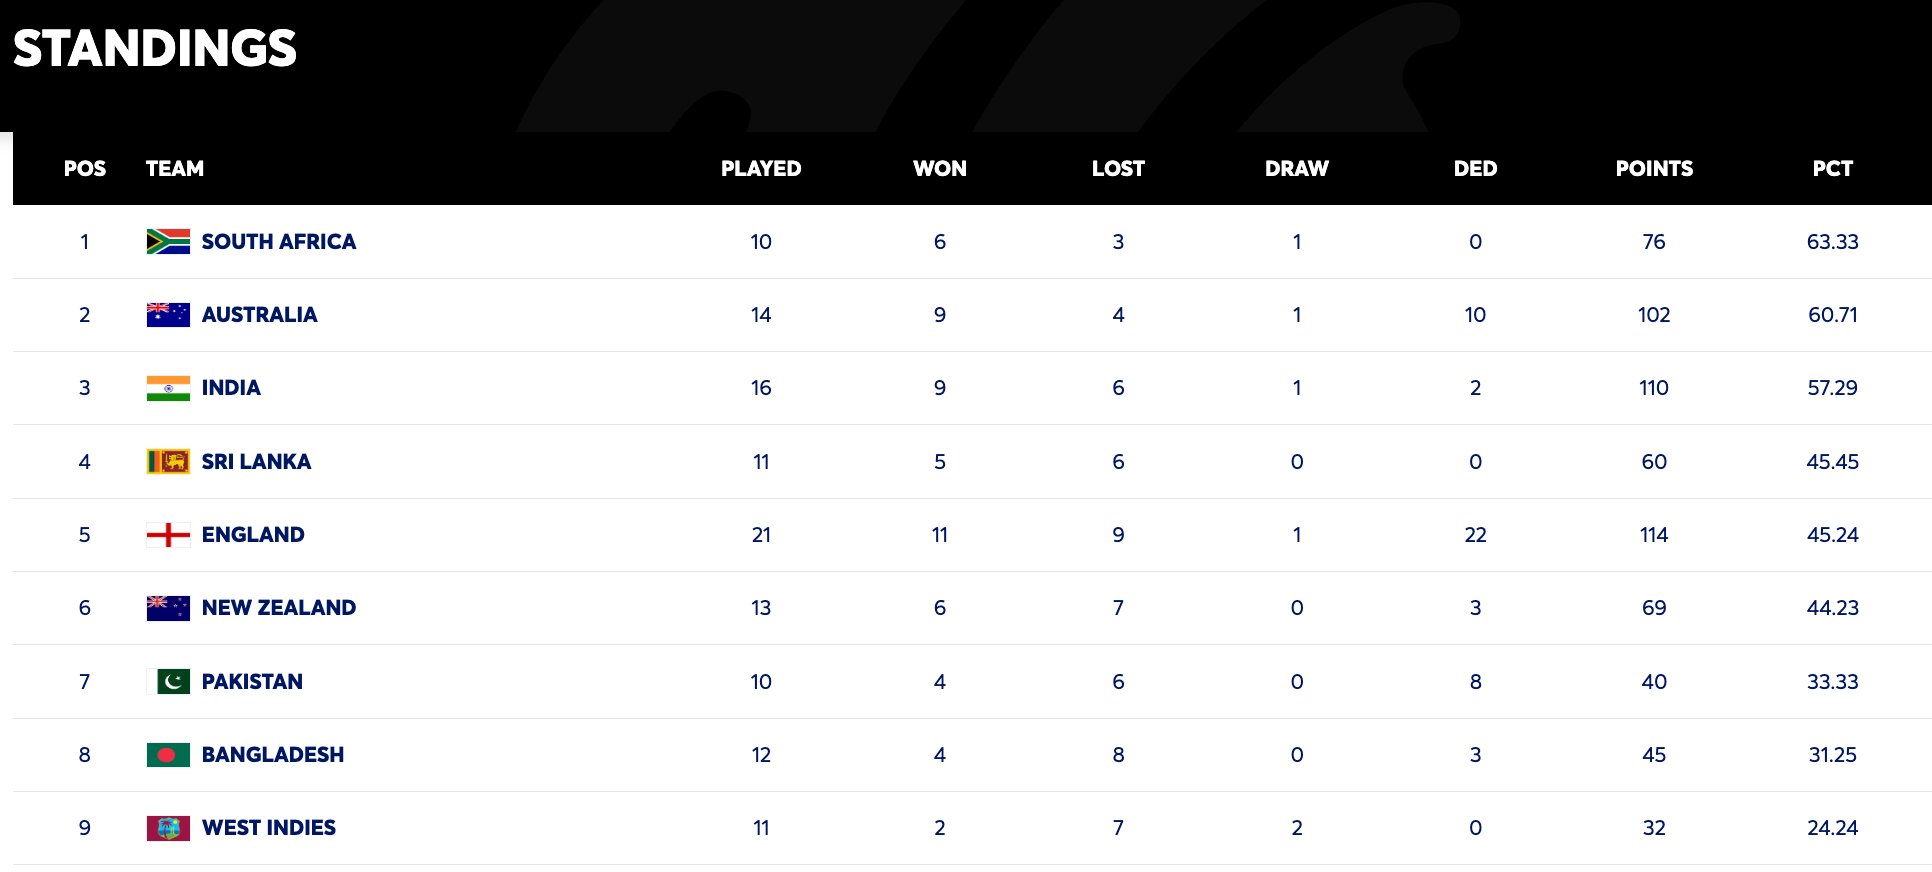Click the Bangladesh flag icon
Image resolution: width=1932 pixels, height=872 pixels.
168,755
